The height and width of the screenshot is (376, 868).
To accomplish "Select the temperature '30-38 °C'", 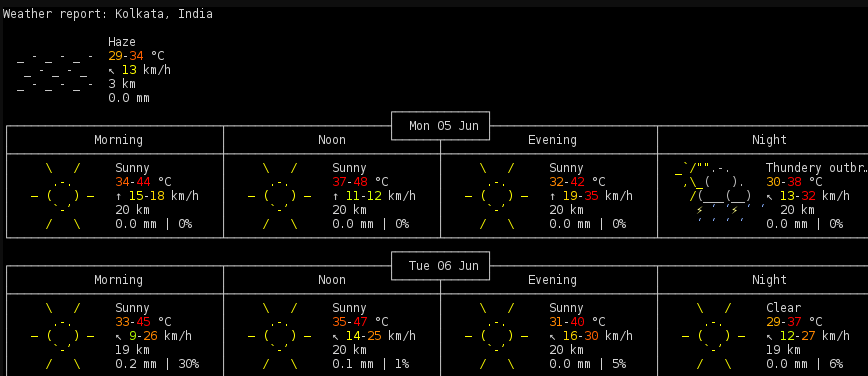I will (794, 182).
